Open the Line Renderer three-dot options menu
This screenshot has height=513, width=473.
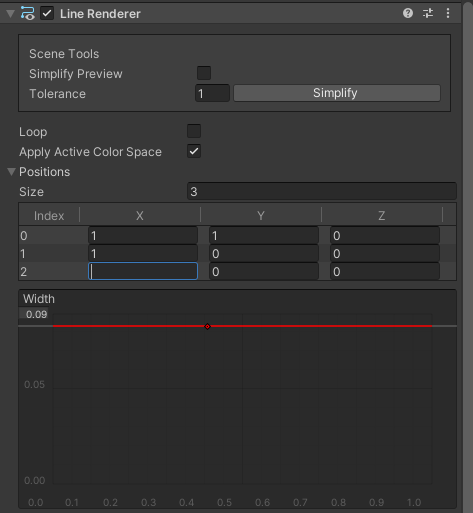click(448, 13)
